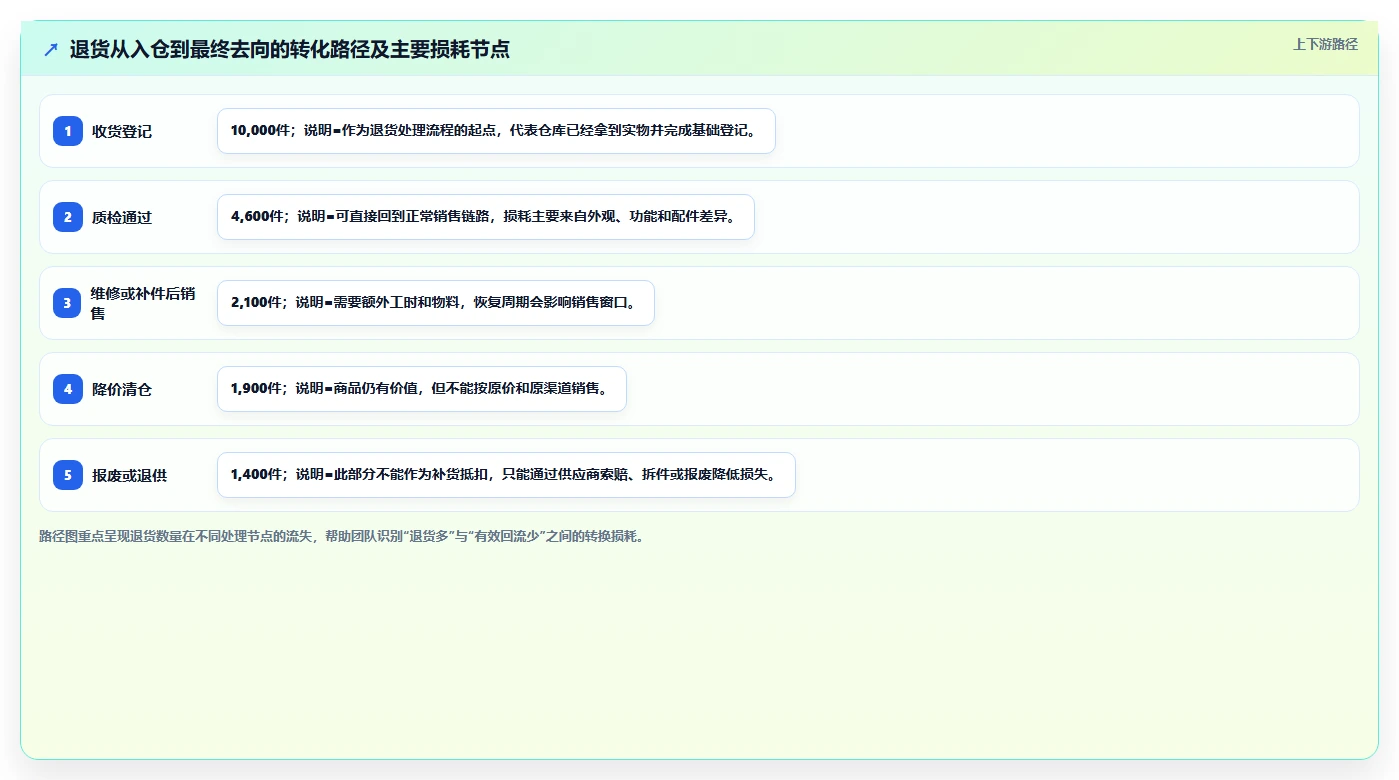Open the 10,000件 description box
The height and width of the screenshot is (780, 1399).
click(x=496, y=131)
